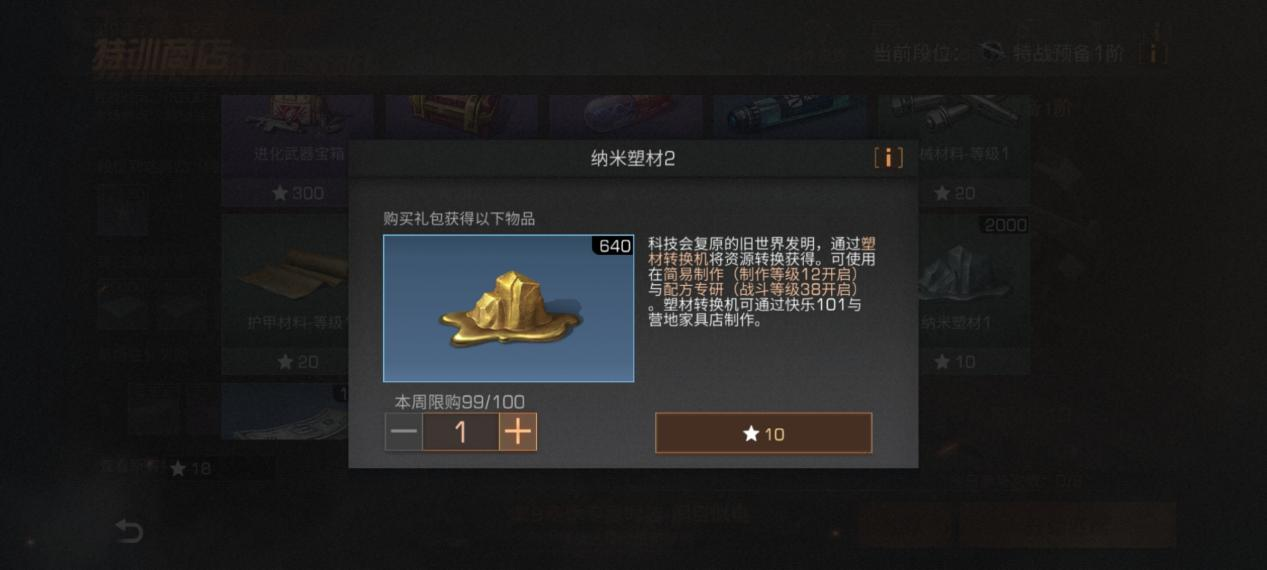
Task: Decrease purchase quantity with the minus button
Action: click(x=404, y=432)
